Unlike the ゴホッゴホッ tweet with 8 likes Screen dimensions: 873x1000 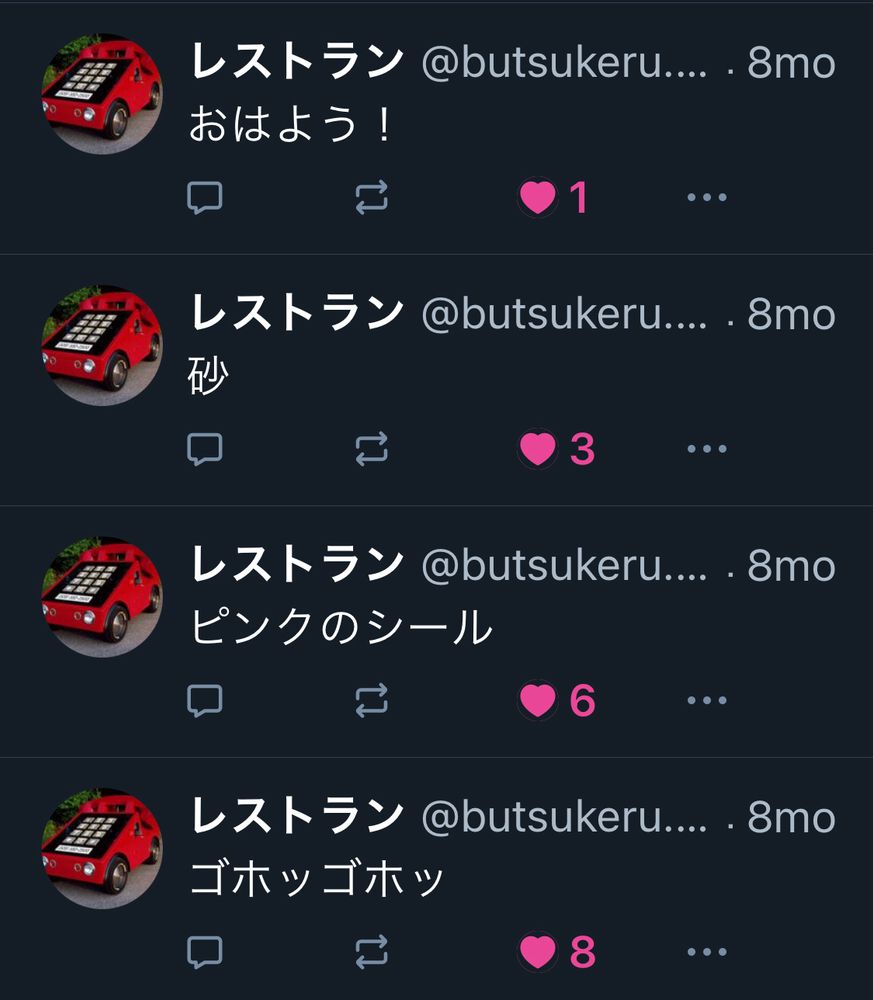tap(538, 952)
